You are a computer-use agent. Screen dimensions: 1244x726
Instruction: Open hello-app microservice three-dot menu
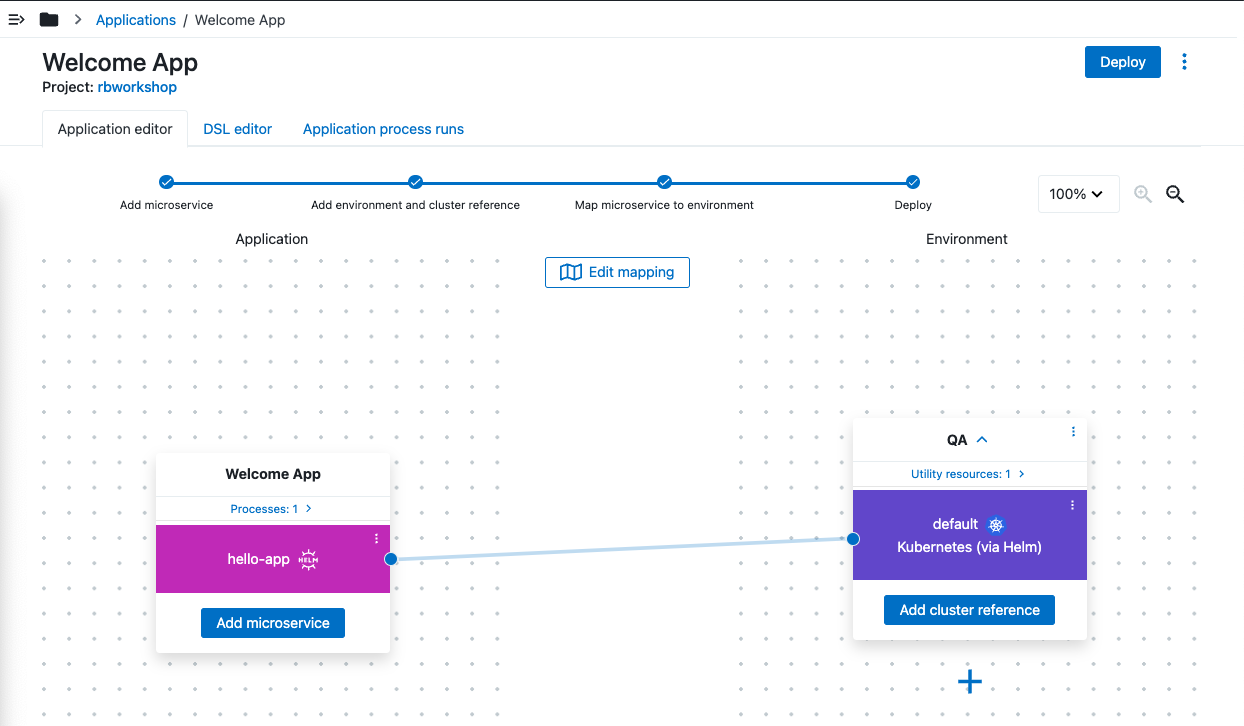click(376, 538)
